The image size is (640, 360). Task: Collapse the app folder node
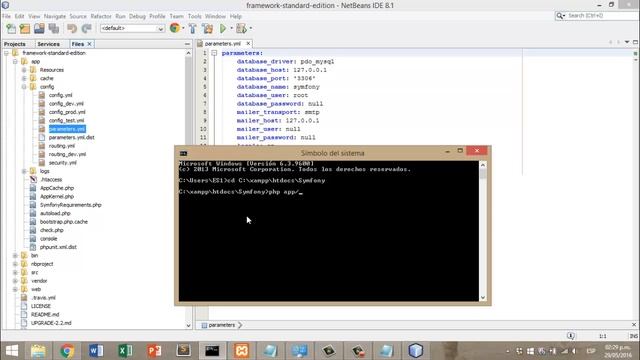click(15, 62)
